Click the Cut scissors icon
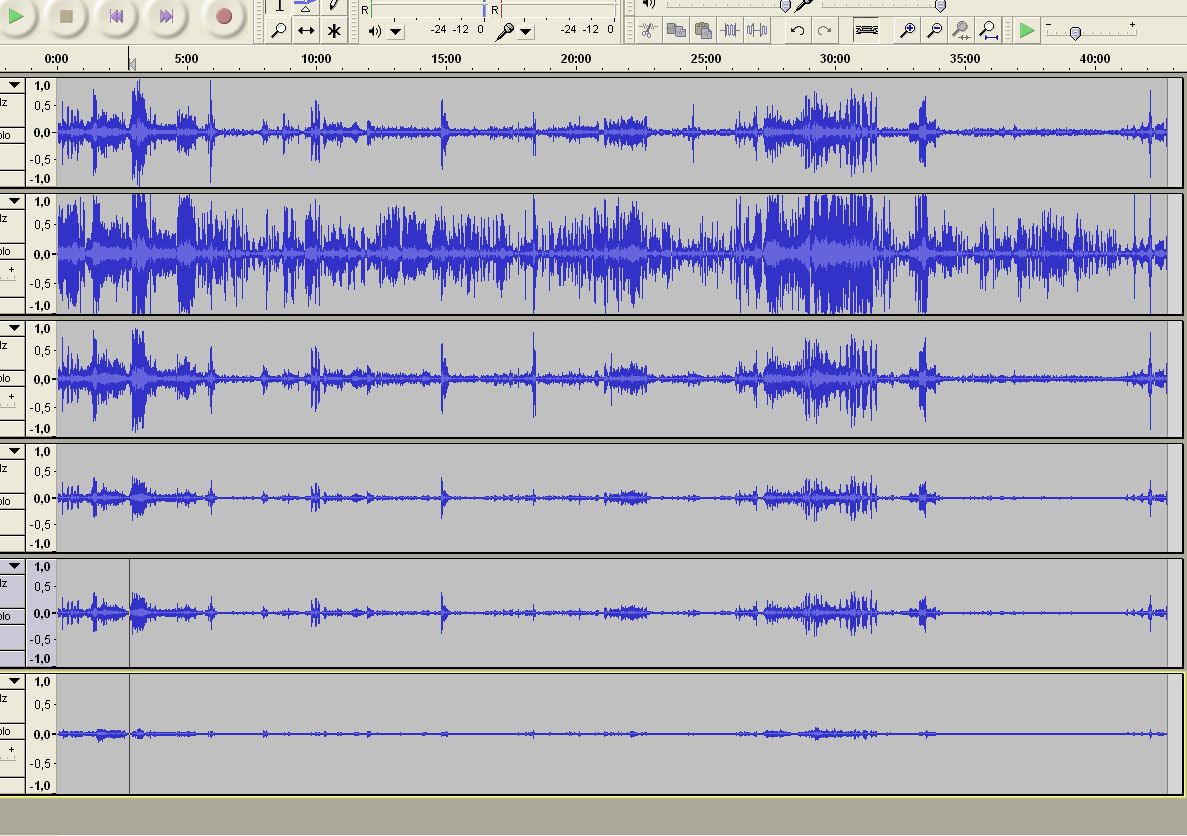Screen dimensions: 1187x836 tap(648, 31)
